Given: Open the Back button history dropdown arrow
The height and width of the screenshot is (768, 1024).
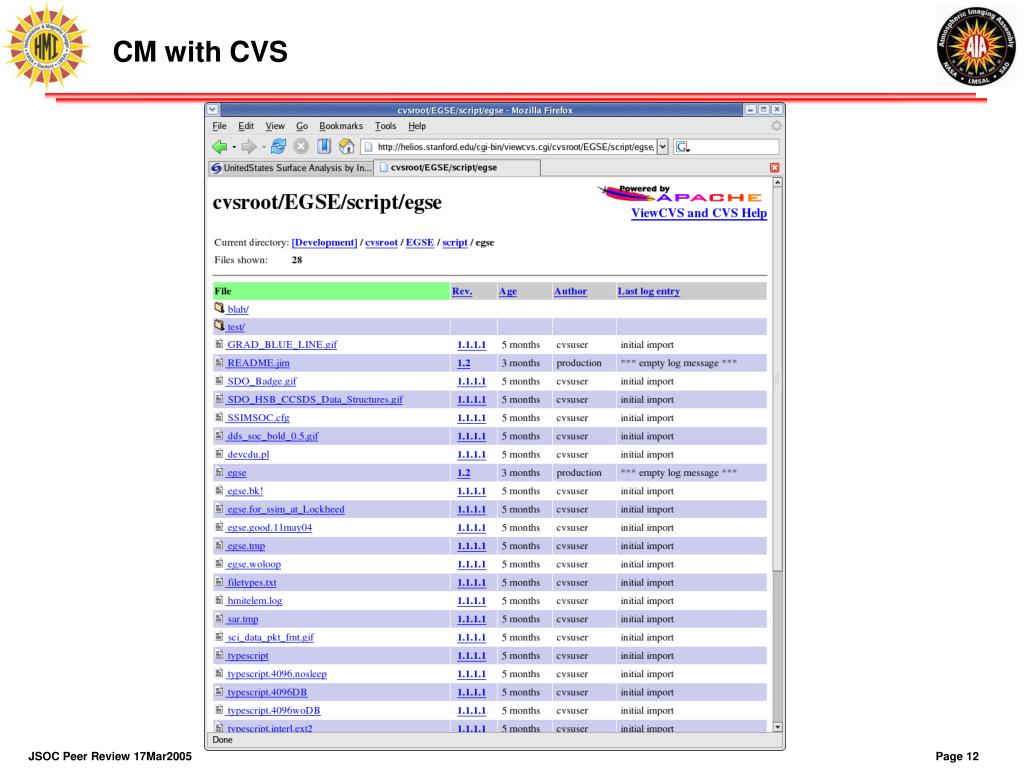Looking at the screenshot, I should (x=234, y=147).
